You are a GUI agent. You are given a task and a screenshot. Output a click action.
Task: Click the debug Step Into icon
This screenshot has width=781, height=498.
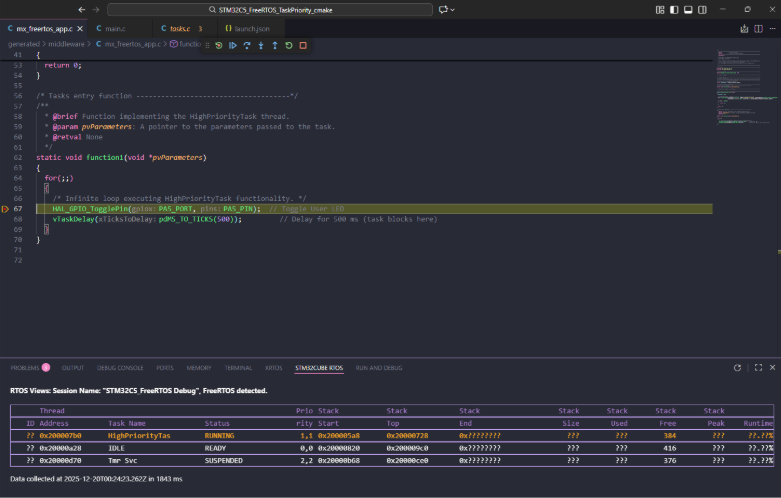point(261,45)
